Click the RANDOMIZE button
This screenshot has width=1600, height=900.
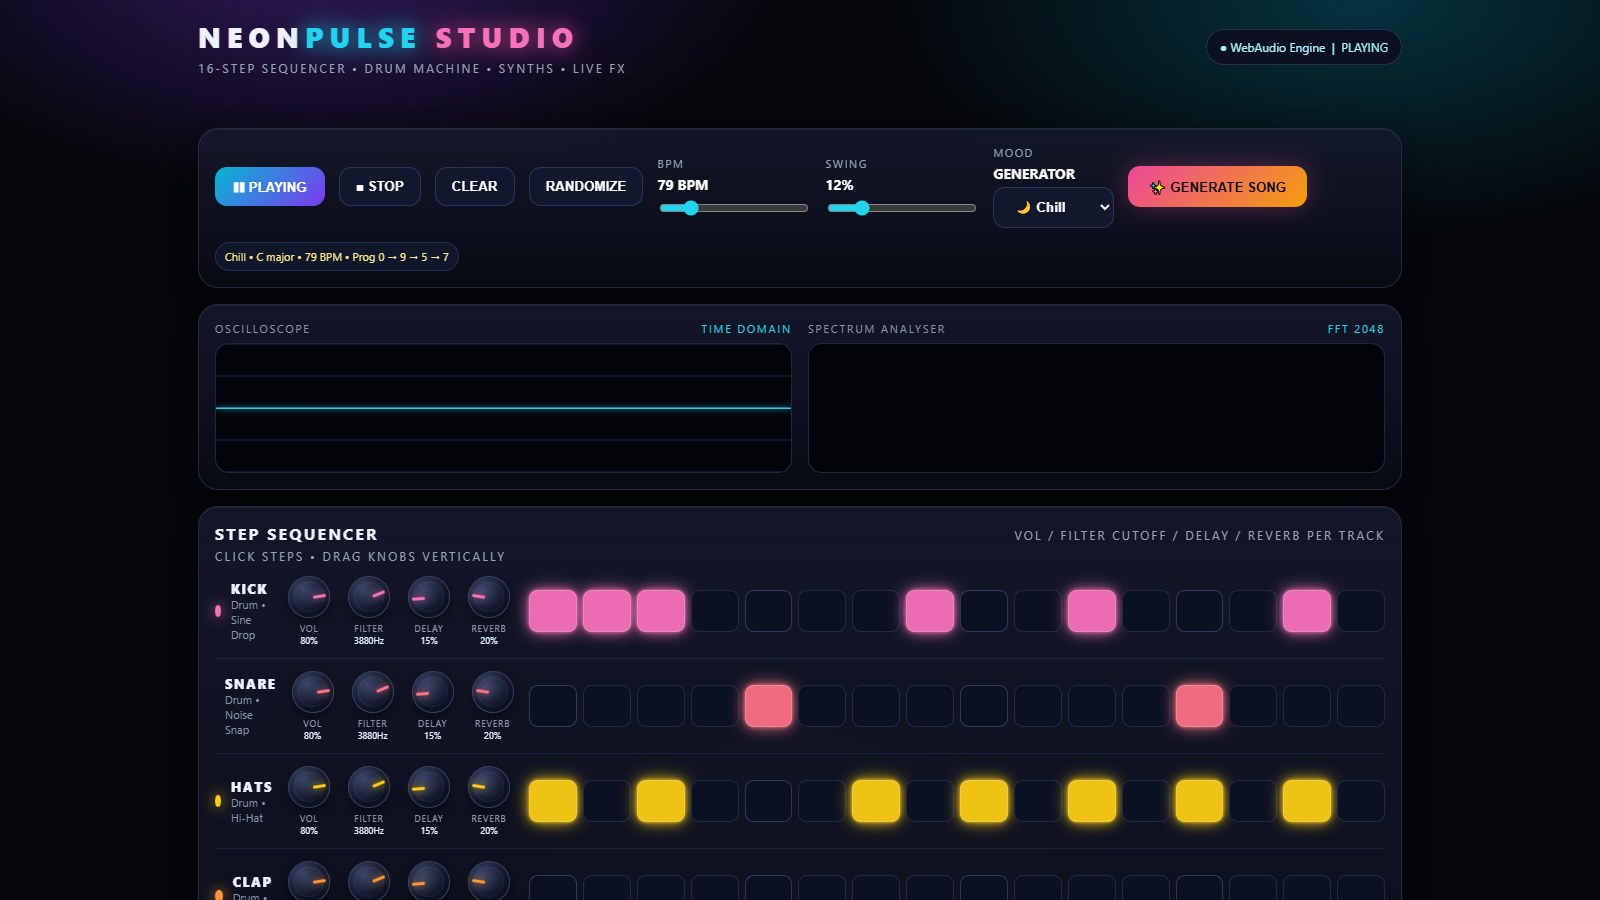click(585, 186)
